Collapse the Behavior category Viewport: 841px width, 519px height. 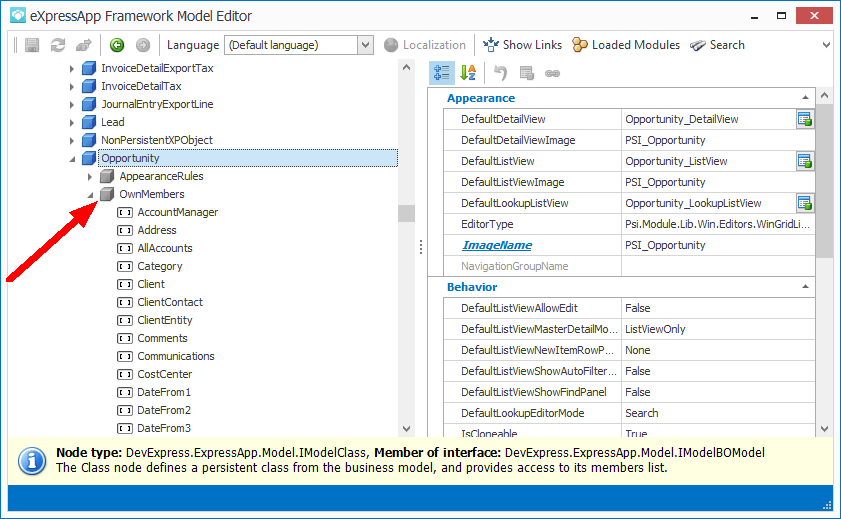[x=805, y=287]
